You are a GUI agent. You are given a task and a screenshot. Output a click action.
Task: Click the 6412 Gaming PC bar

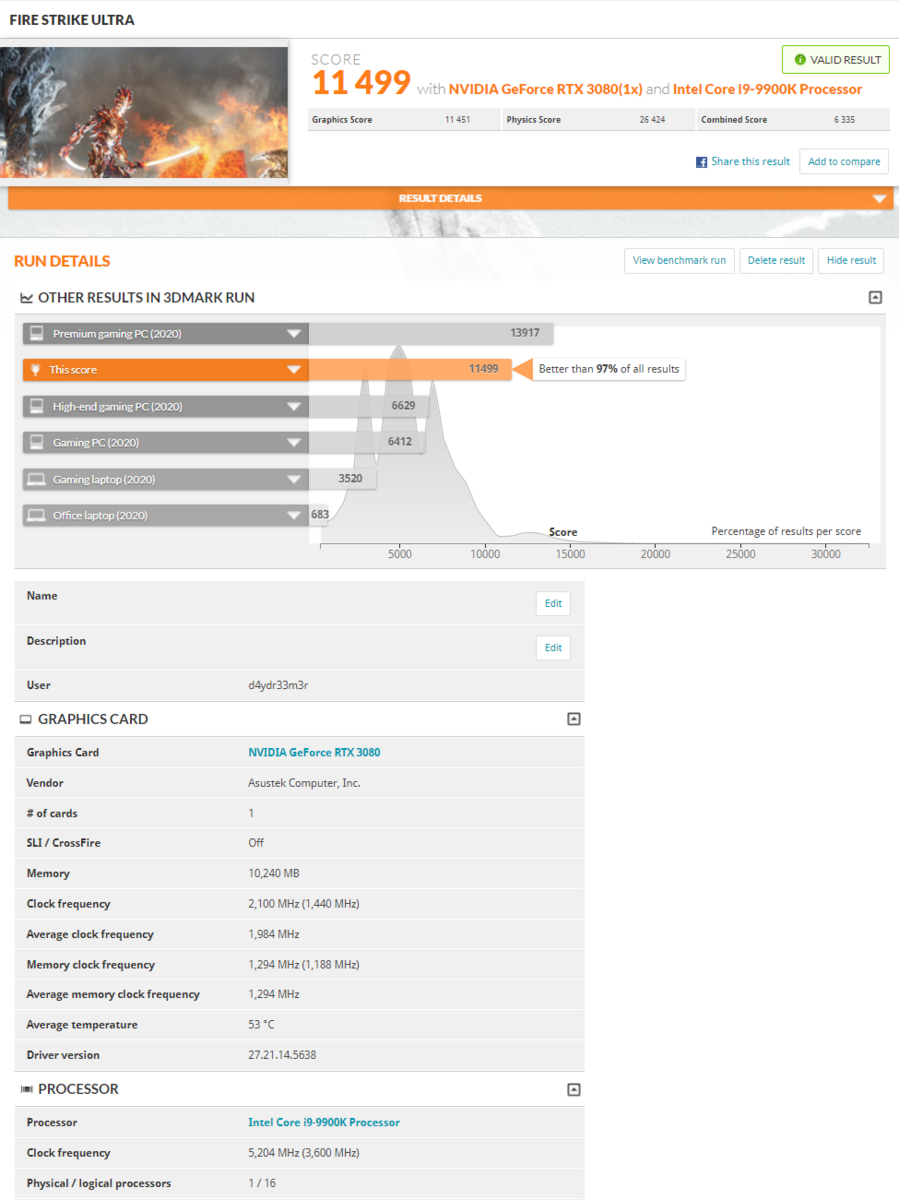[x=367, y=443]
